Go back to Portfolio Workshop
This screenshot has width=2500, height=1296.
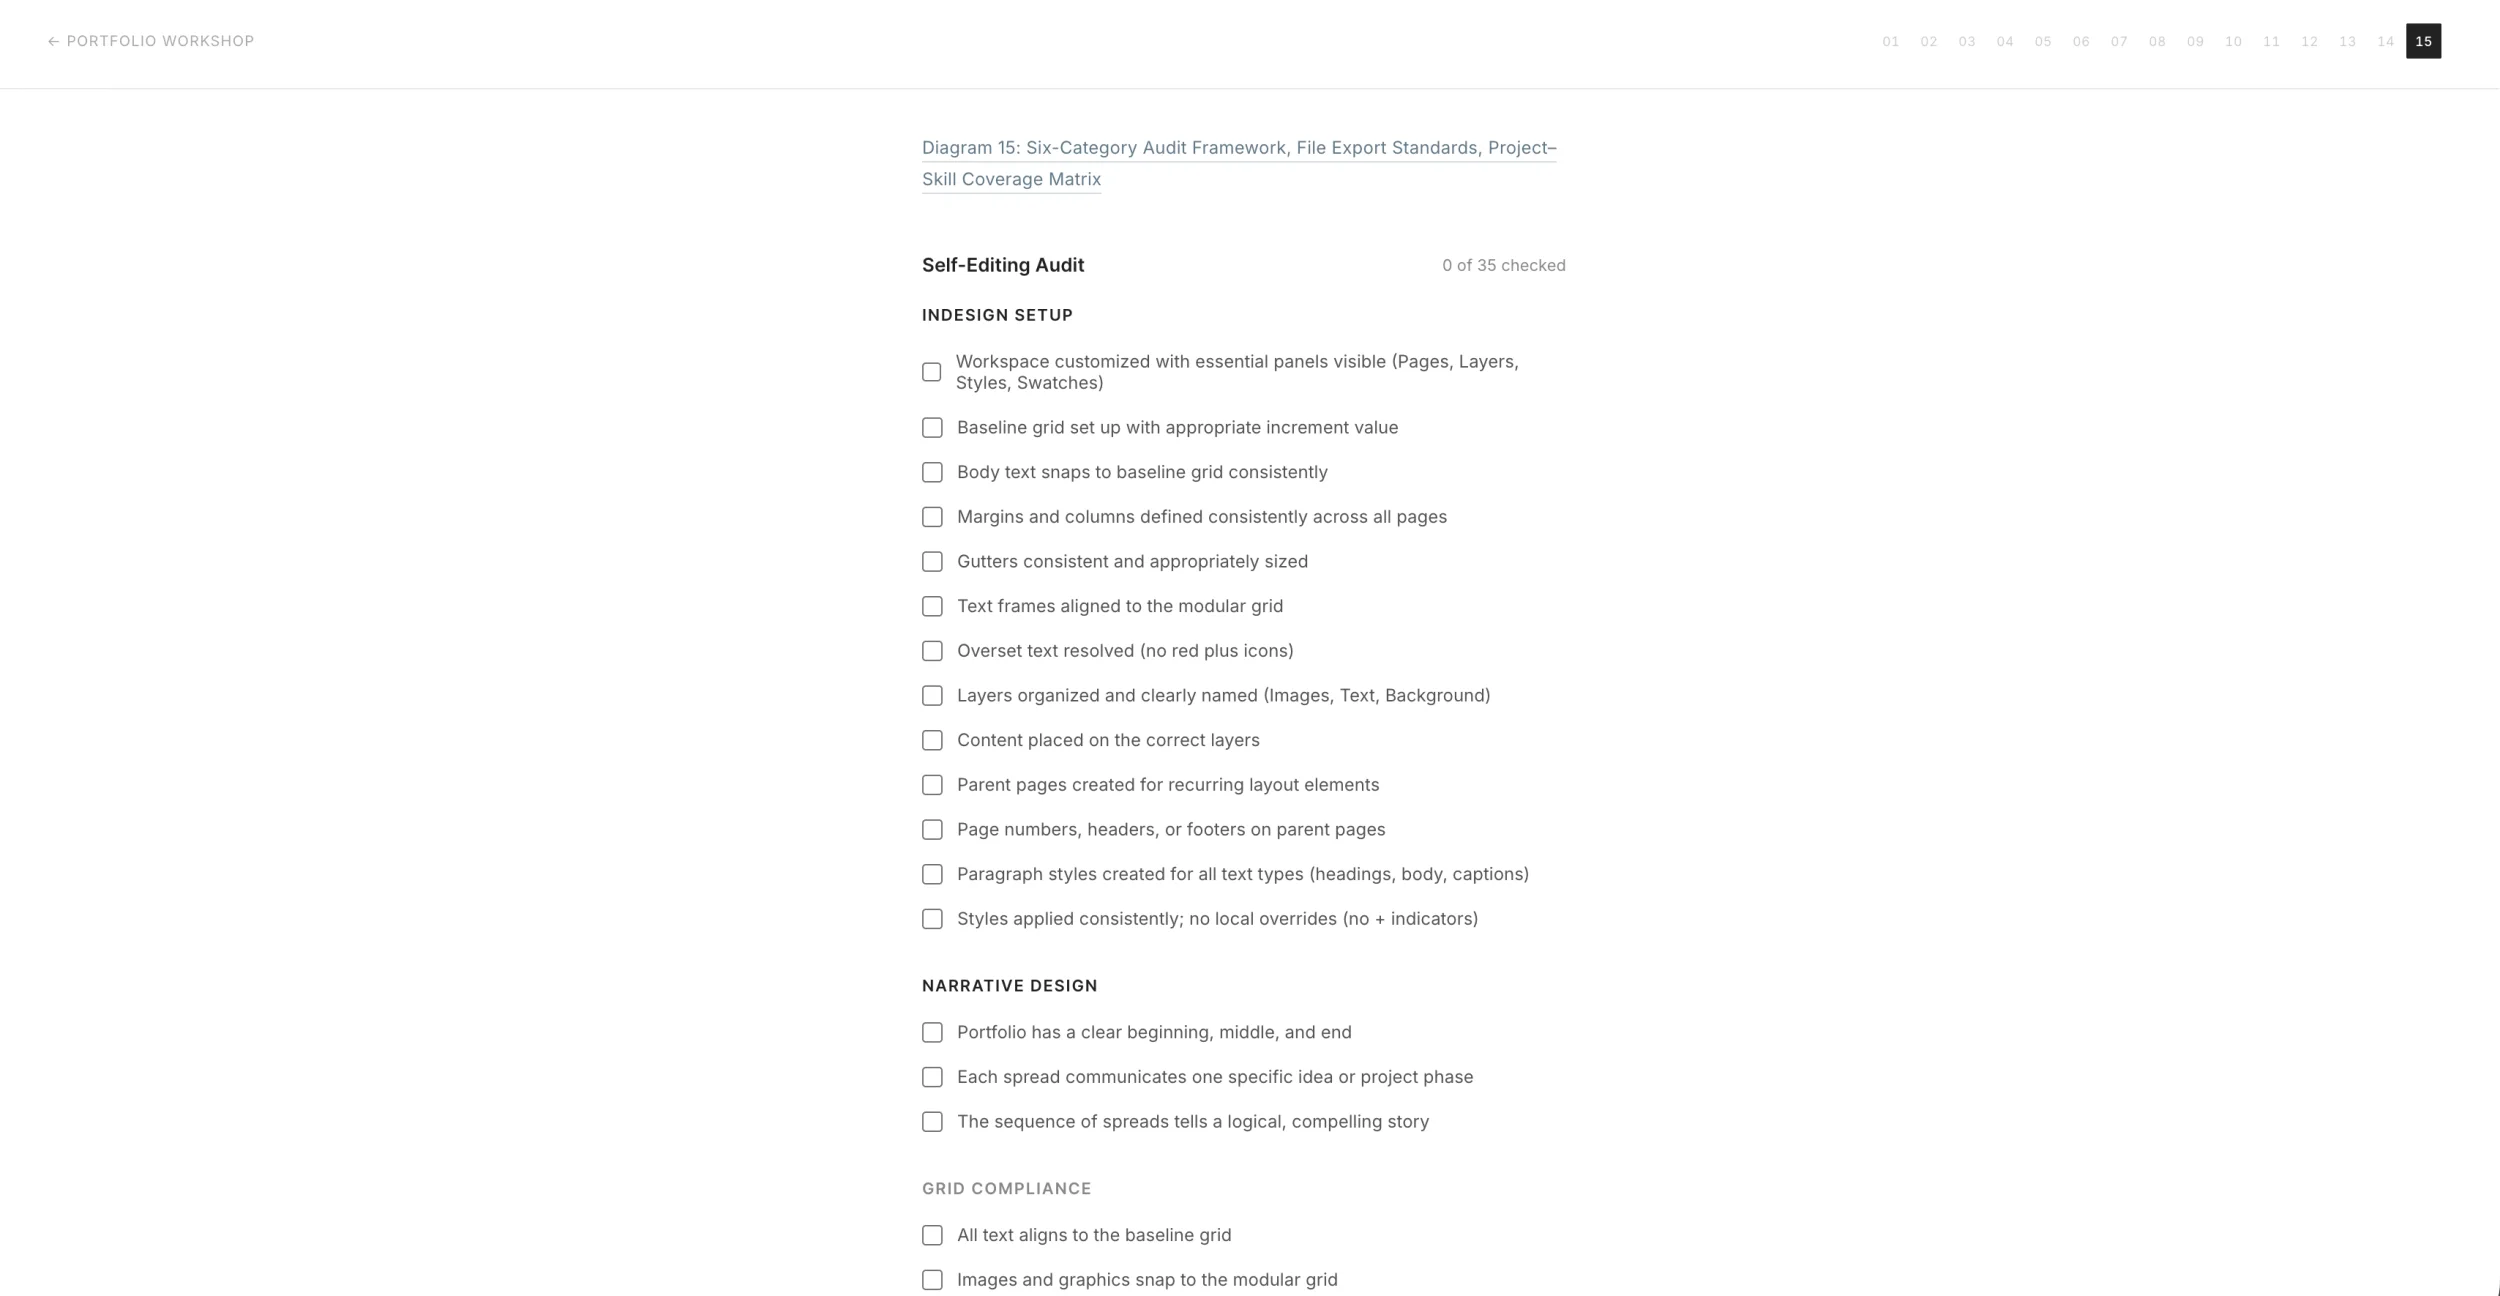(151, 41)
